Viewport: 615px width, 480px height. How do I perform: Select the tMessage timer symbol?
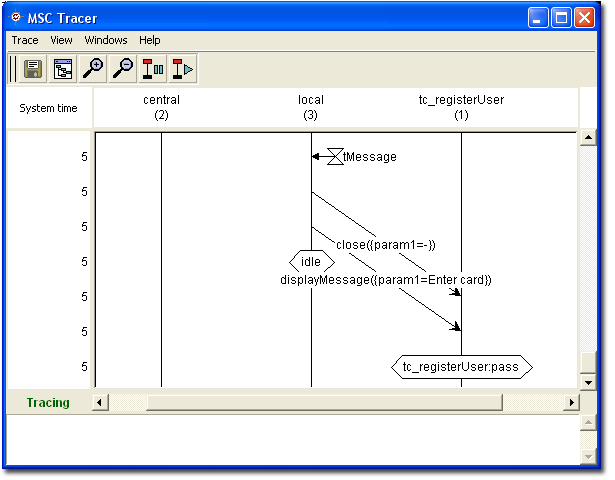tap(335, 156)
